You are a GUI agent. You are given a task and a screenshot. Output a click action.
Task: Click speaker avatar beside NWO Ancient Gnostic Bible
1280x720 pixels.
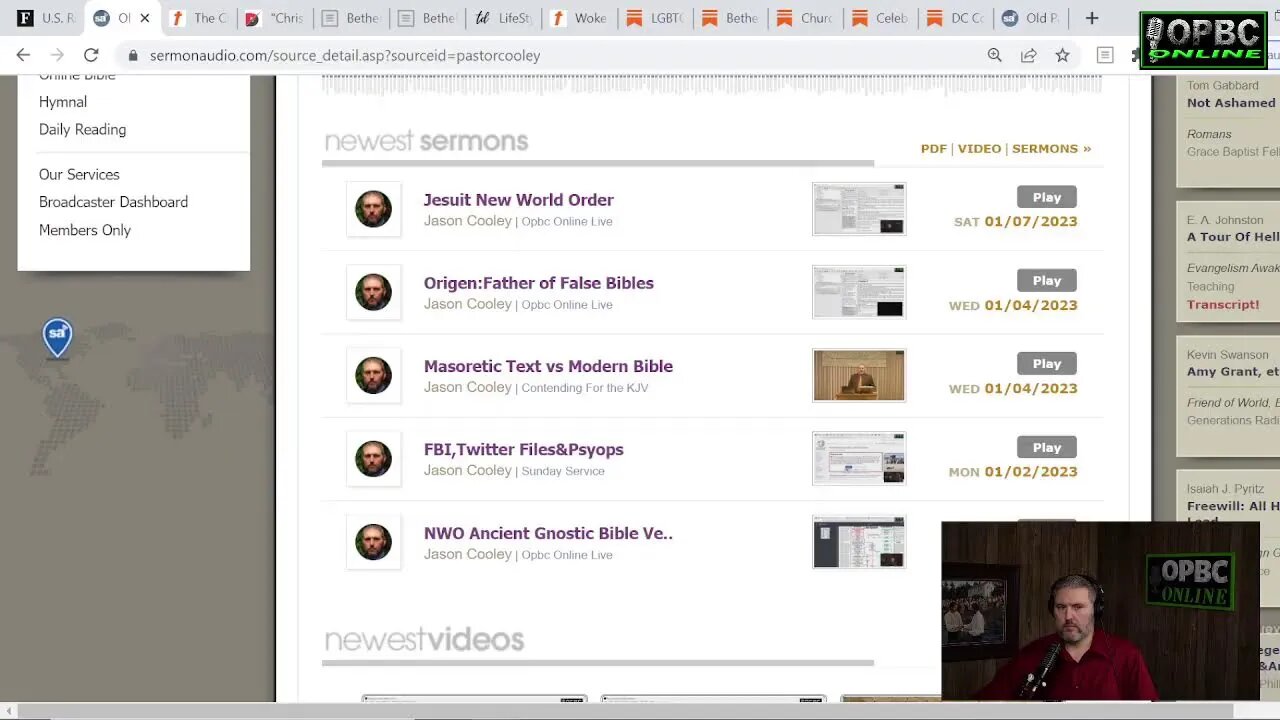373,542
